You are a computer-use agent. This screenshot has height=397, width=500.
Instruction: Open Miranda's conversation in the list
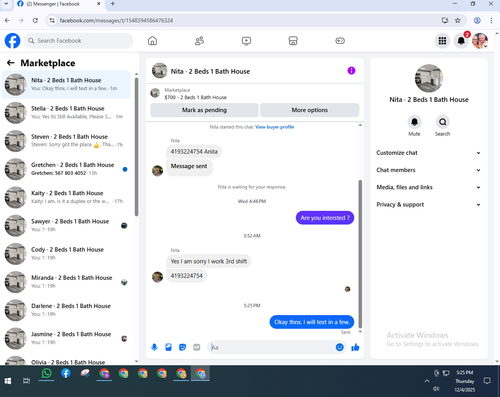point(66,282)
